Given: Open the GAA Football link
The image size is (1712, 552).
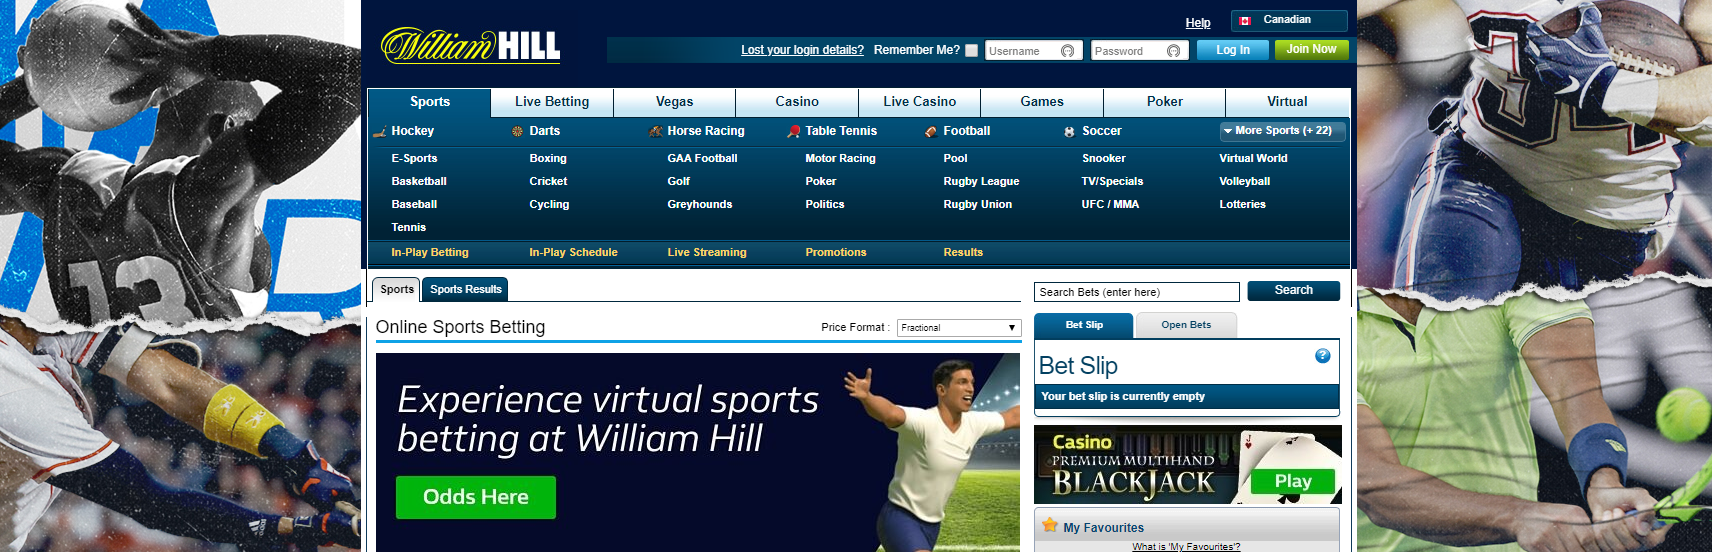Looking at the screenshot, I should pos(702,158).
